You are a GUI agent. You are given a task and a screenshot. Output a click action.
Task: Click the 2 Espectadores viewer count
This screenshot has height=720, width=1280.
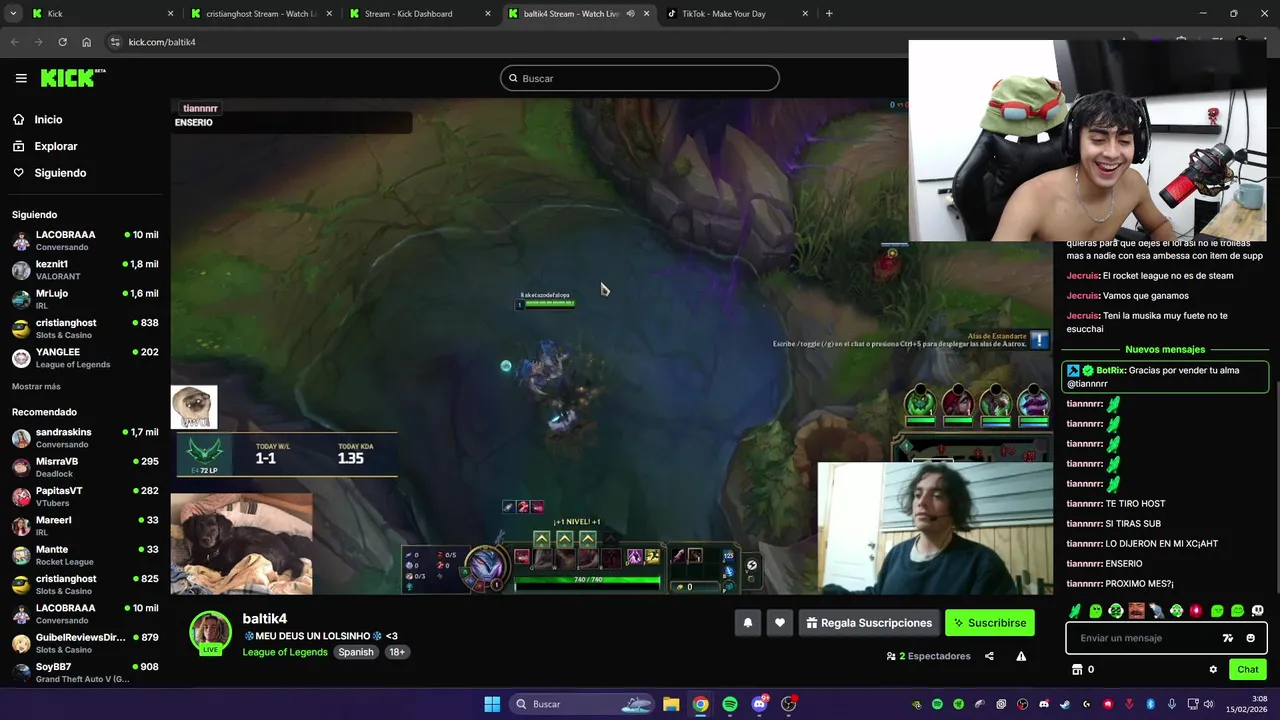click(x=928, y=656)
